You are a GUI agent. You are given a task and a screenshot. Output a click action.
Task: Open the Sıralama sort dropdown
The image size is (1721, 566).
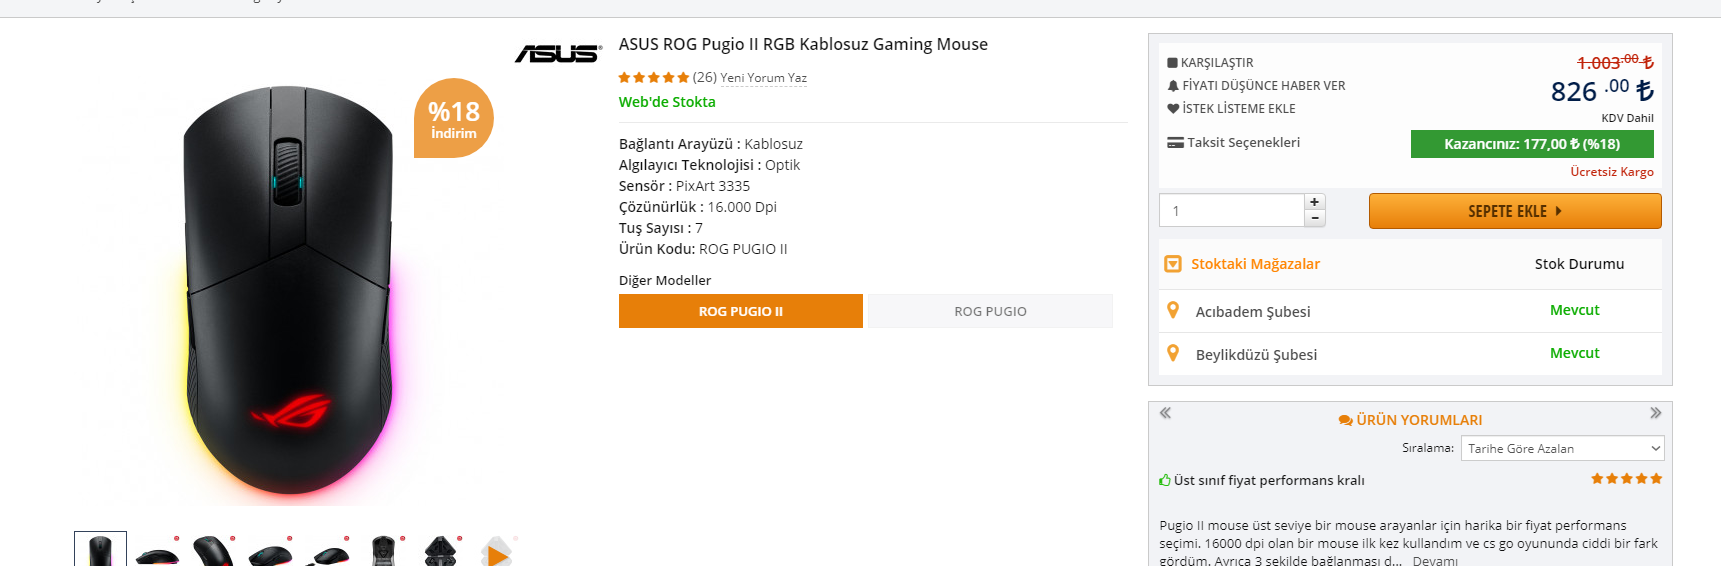click(x=1562, y=449)
